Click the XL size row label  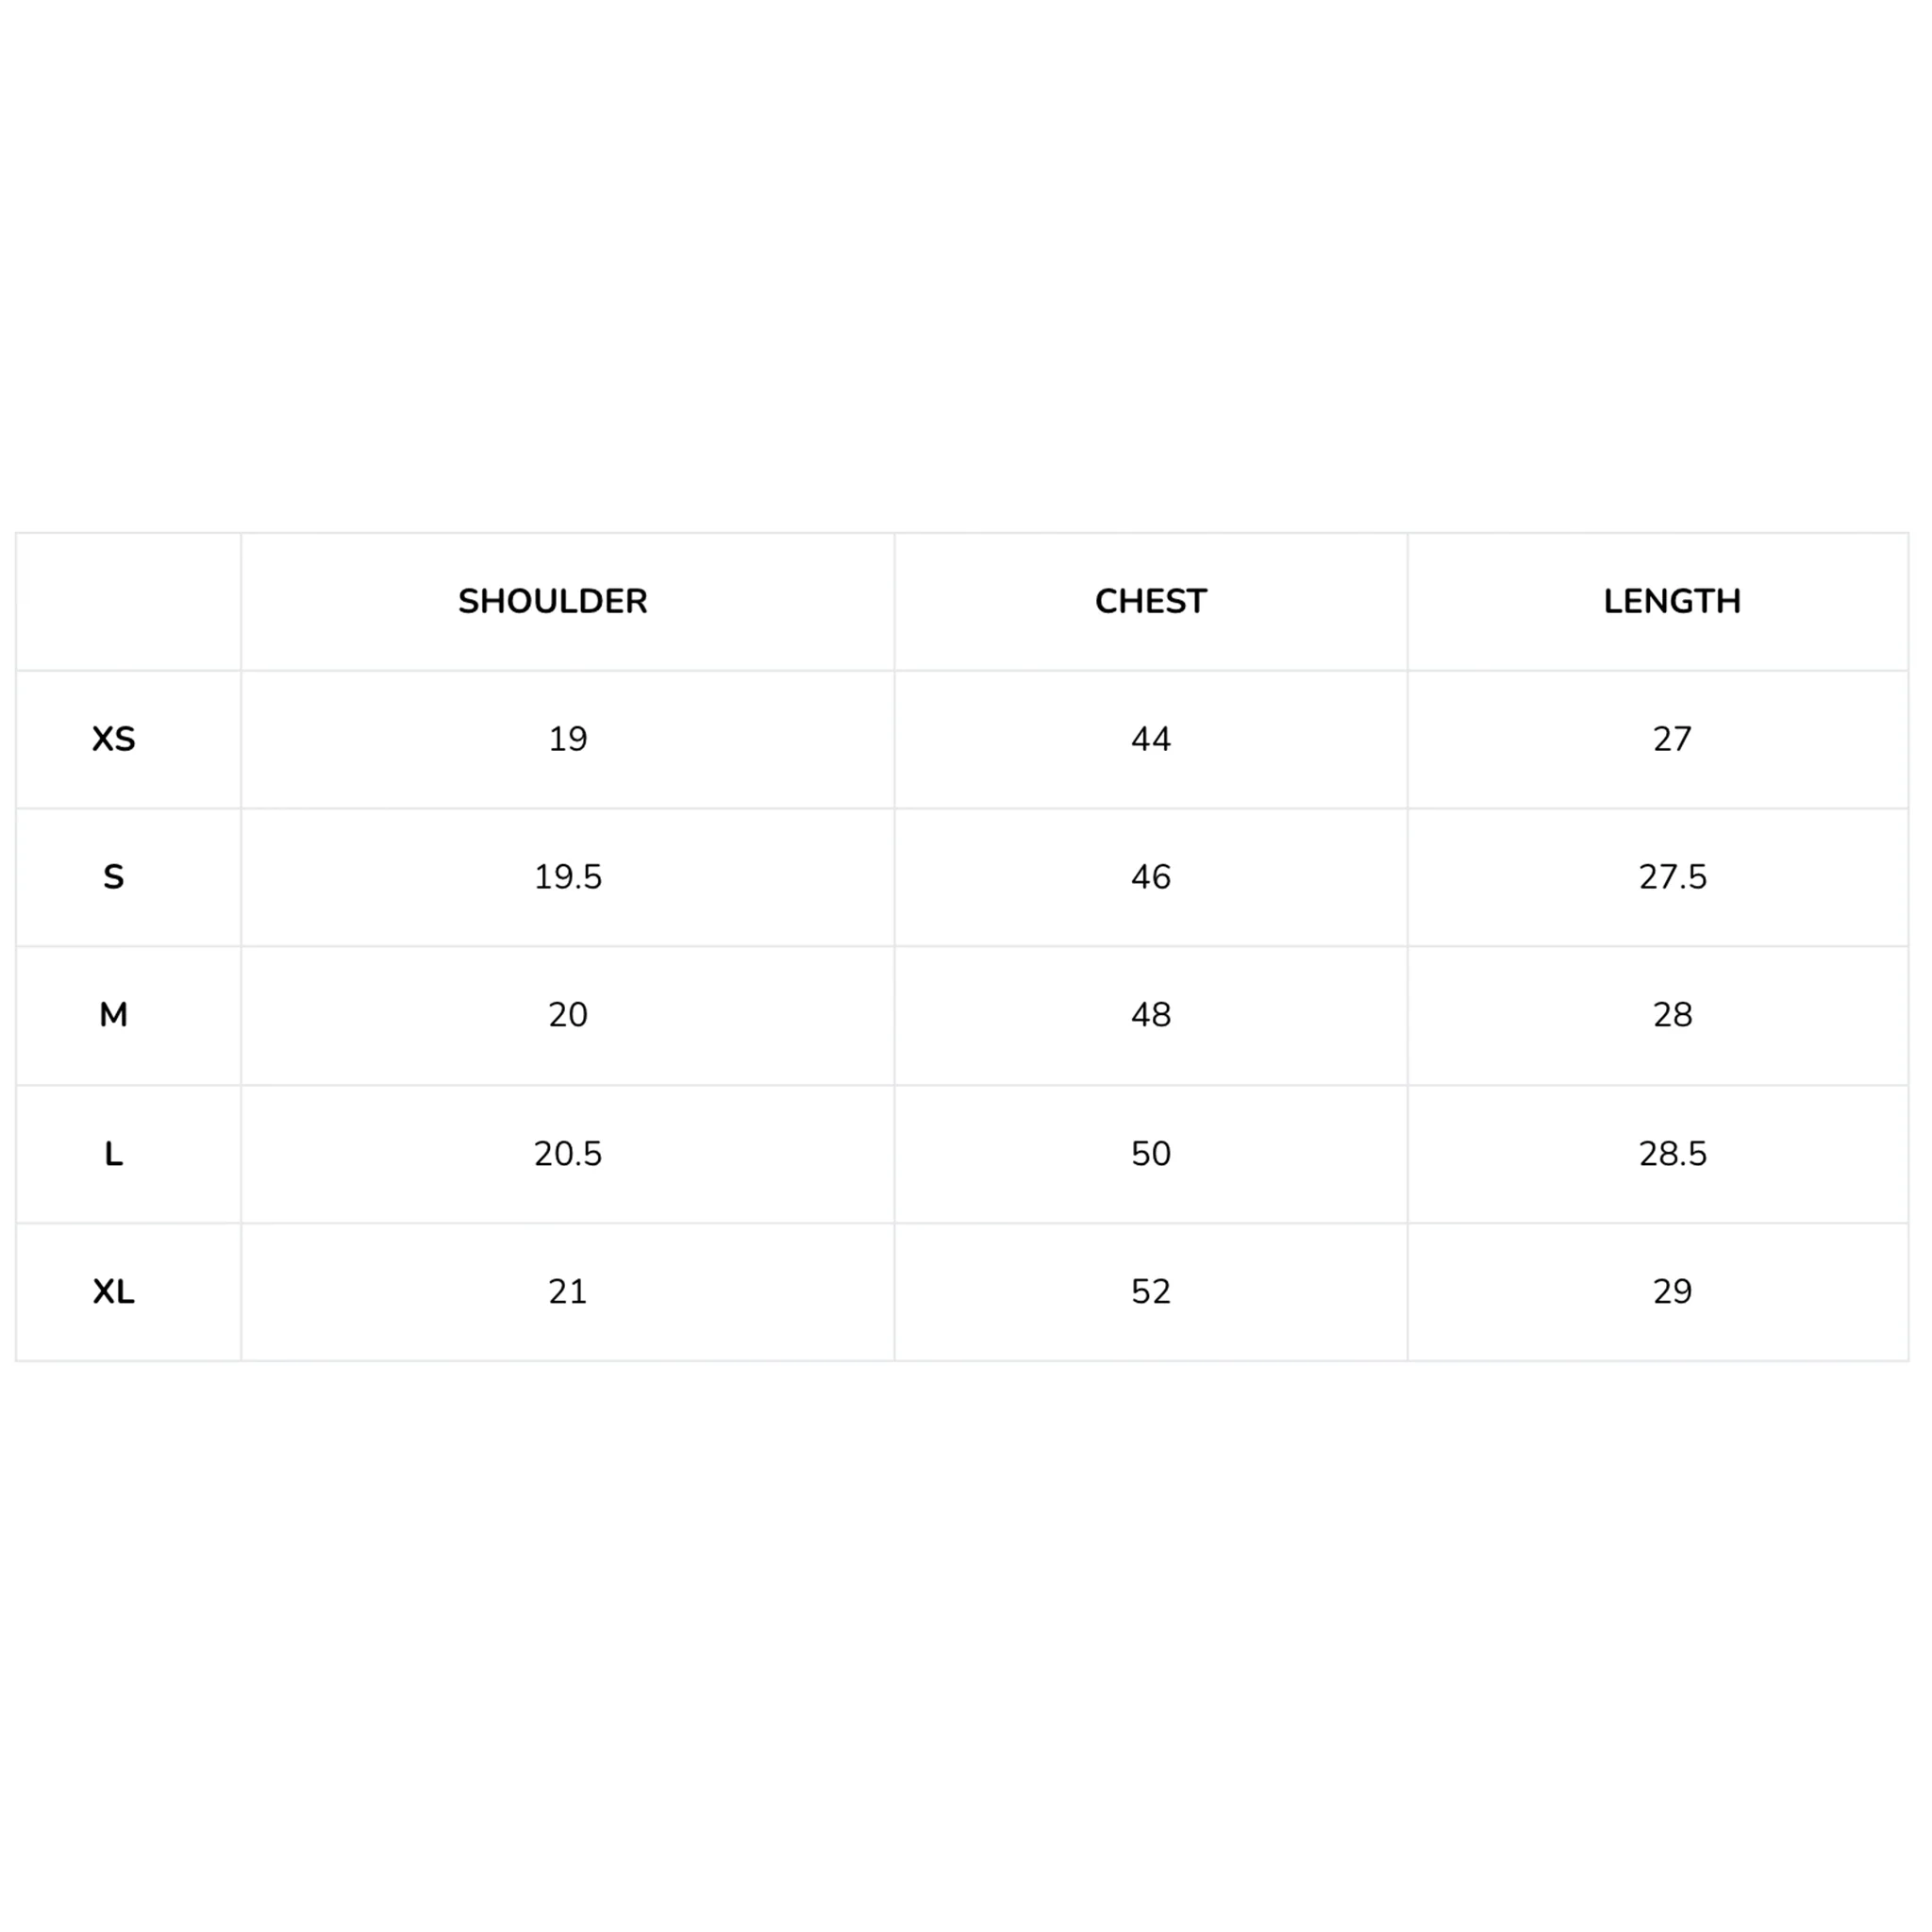113,1292
